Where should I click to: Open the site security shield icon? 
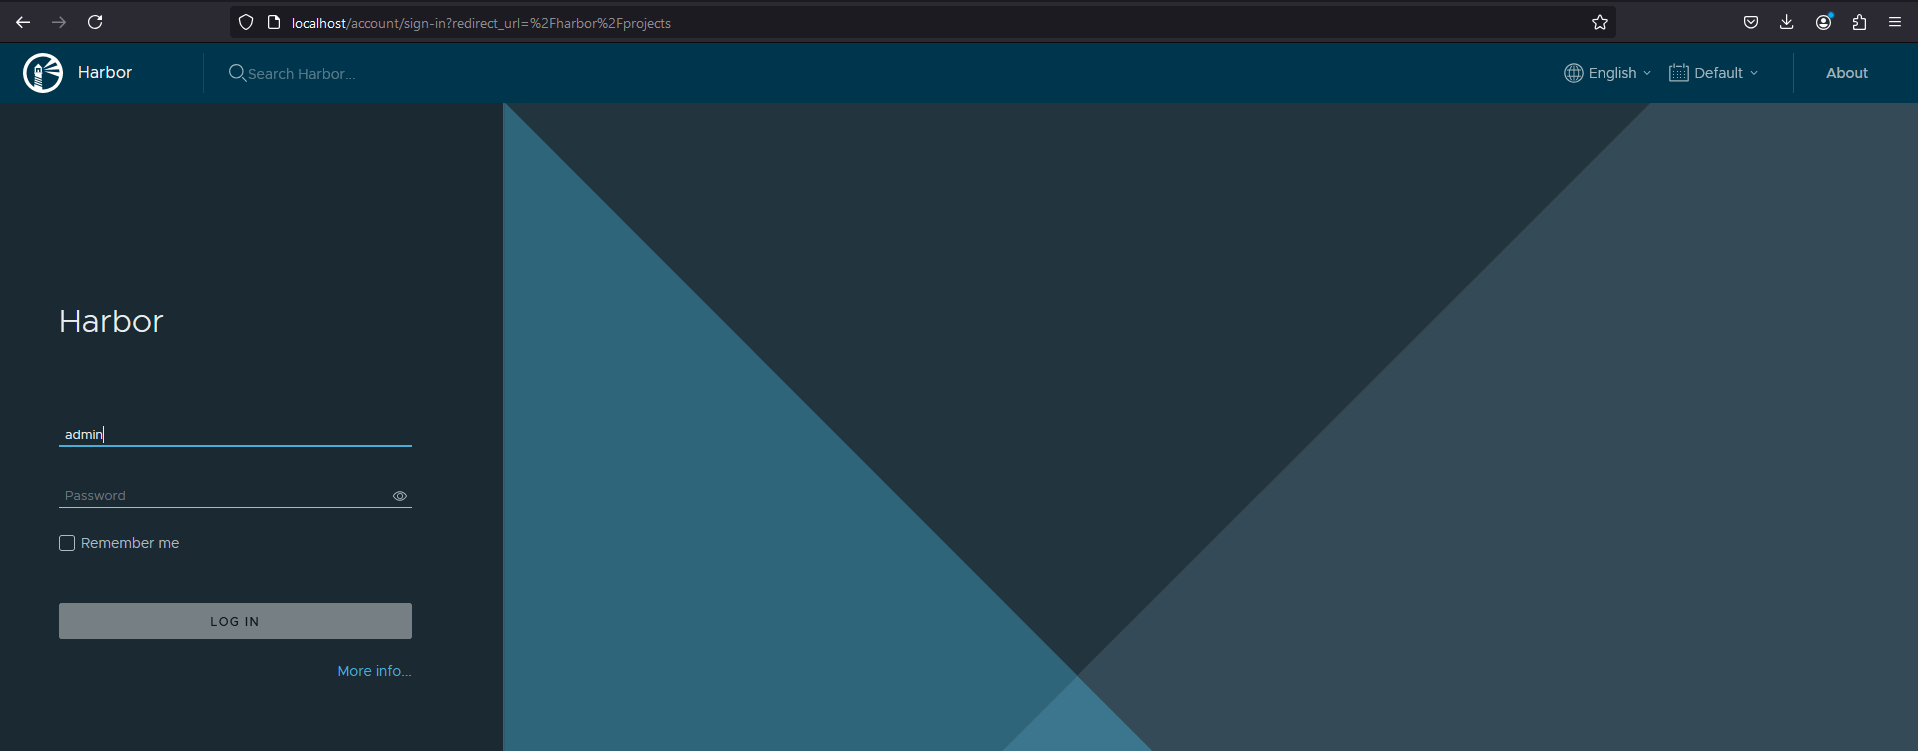(246, 22)
